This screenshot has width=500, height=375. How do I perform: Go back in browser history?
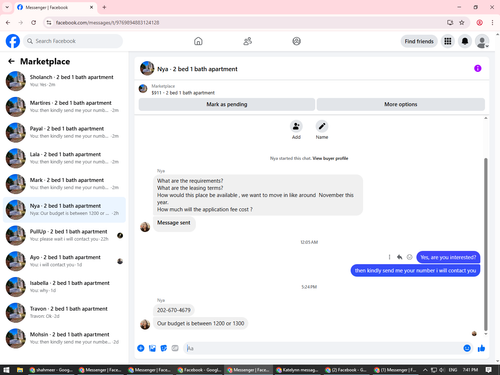click(x=8, y=22)
